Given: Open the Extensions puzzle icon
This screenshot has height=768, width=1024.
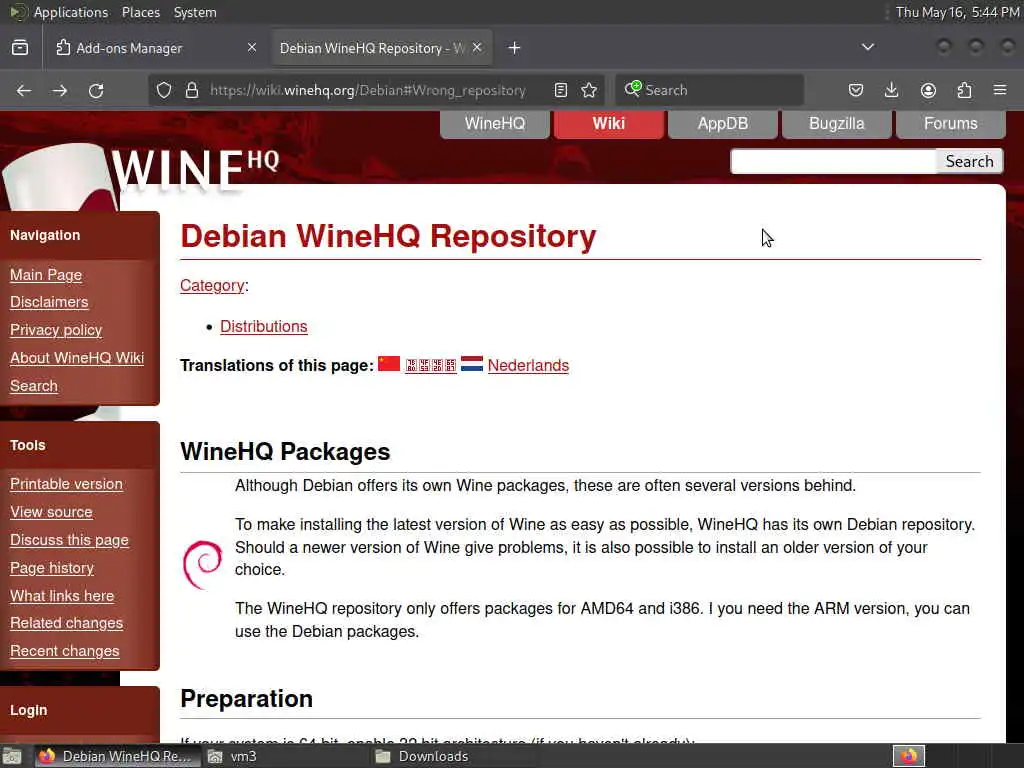Looking at the screenshot, I should pyautogui.click(x=964, y=90).
